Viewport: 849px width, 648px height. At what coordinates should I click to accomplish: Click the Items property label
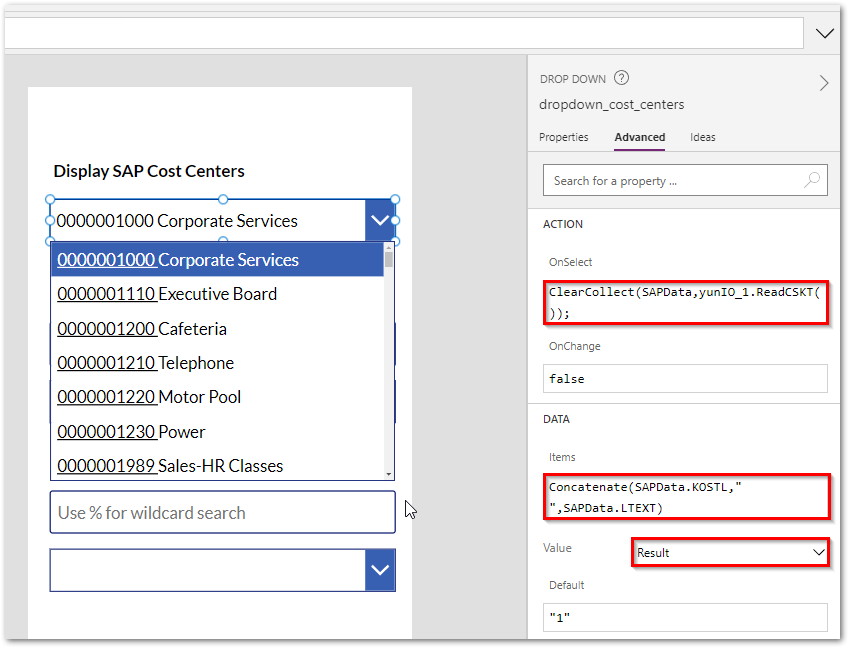(x=561, y=457)
